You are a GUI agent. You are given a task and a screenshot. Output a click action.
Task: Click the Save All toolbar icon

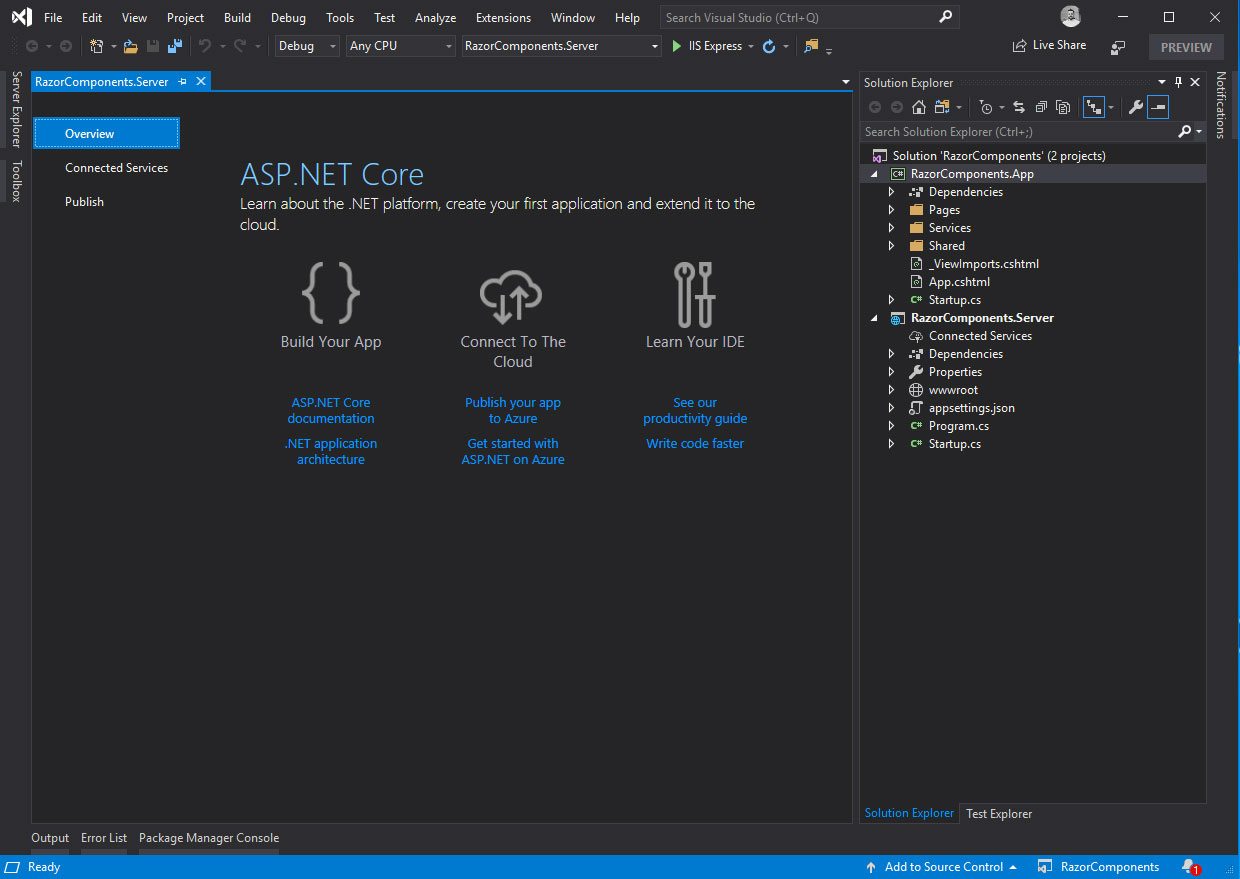point(175,46)
